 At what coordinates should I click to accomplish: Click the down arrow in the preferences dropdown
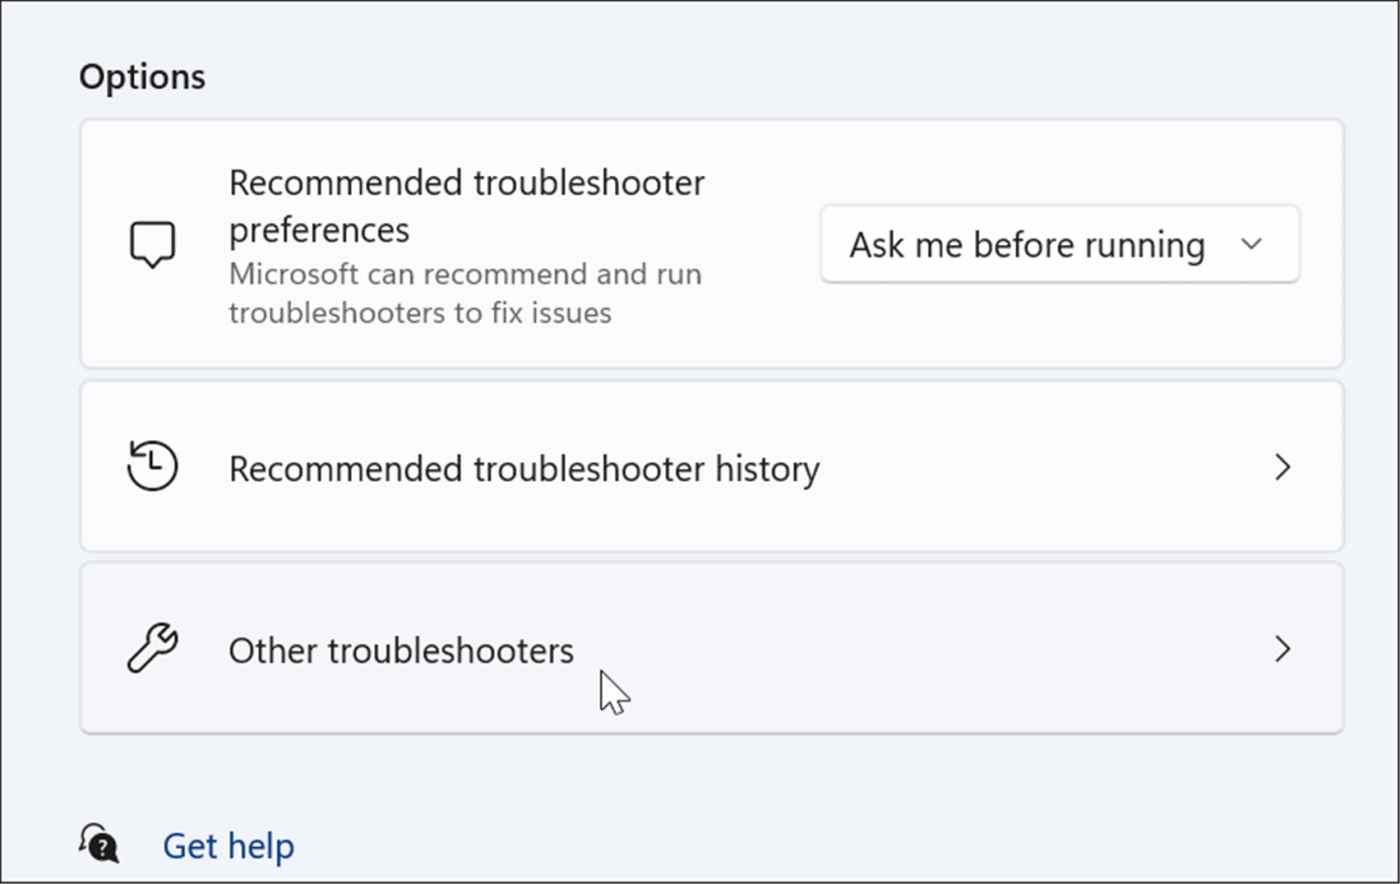point(1251,244)
